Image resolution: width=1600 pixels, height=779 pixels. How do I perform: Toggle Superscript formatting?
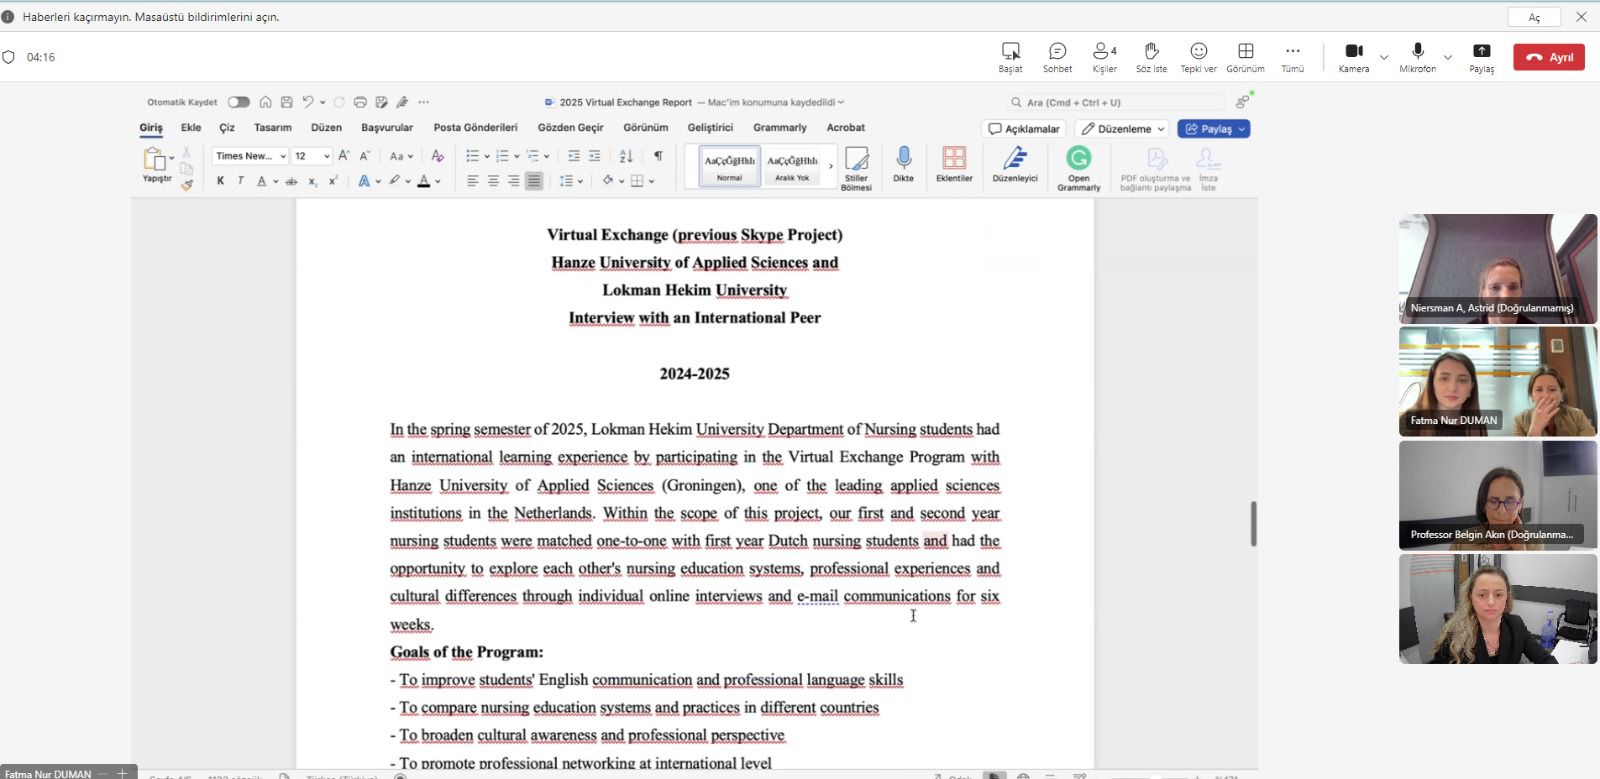pyautogui.click(x=333, y=181)
